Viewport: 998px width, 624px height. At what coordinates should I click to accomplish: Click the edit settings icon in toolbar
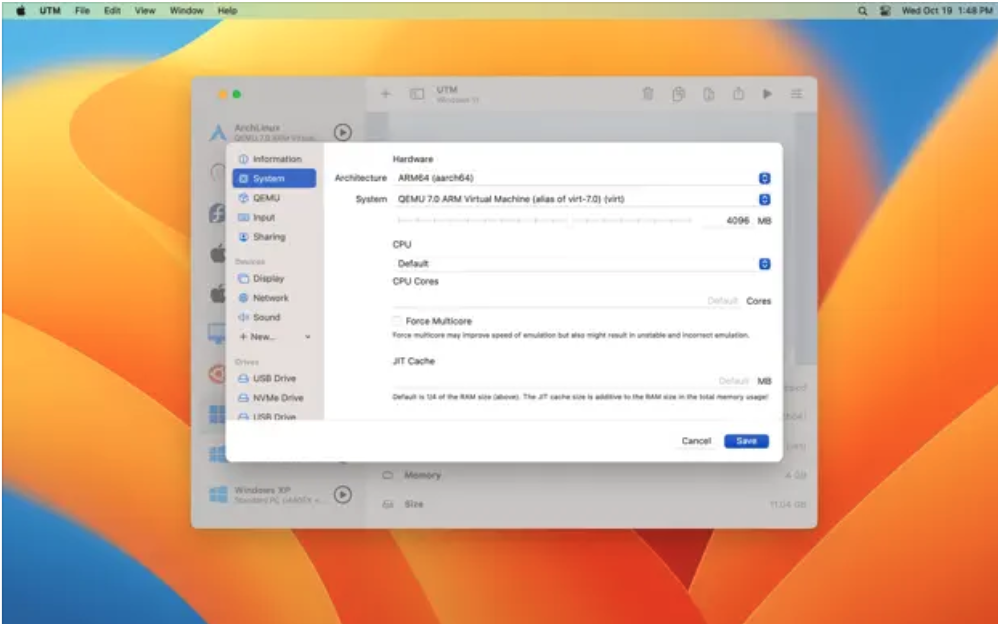796,94
